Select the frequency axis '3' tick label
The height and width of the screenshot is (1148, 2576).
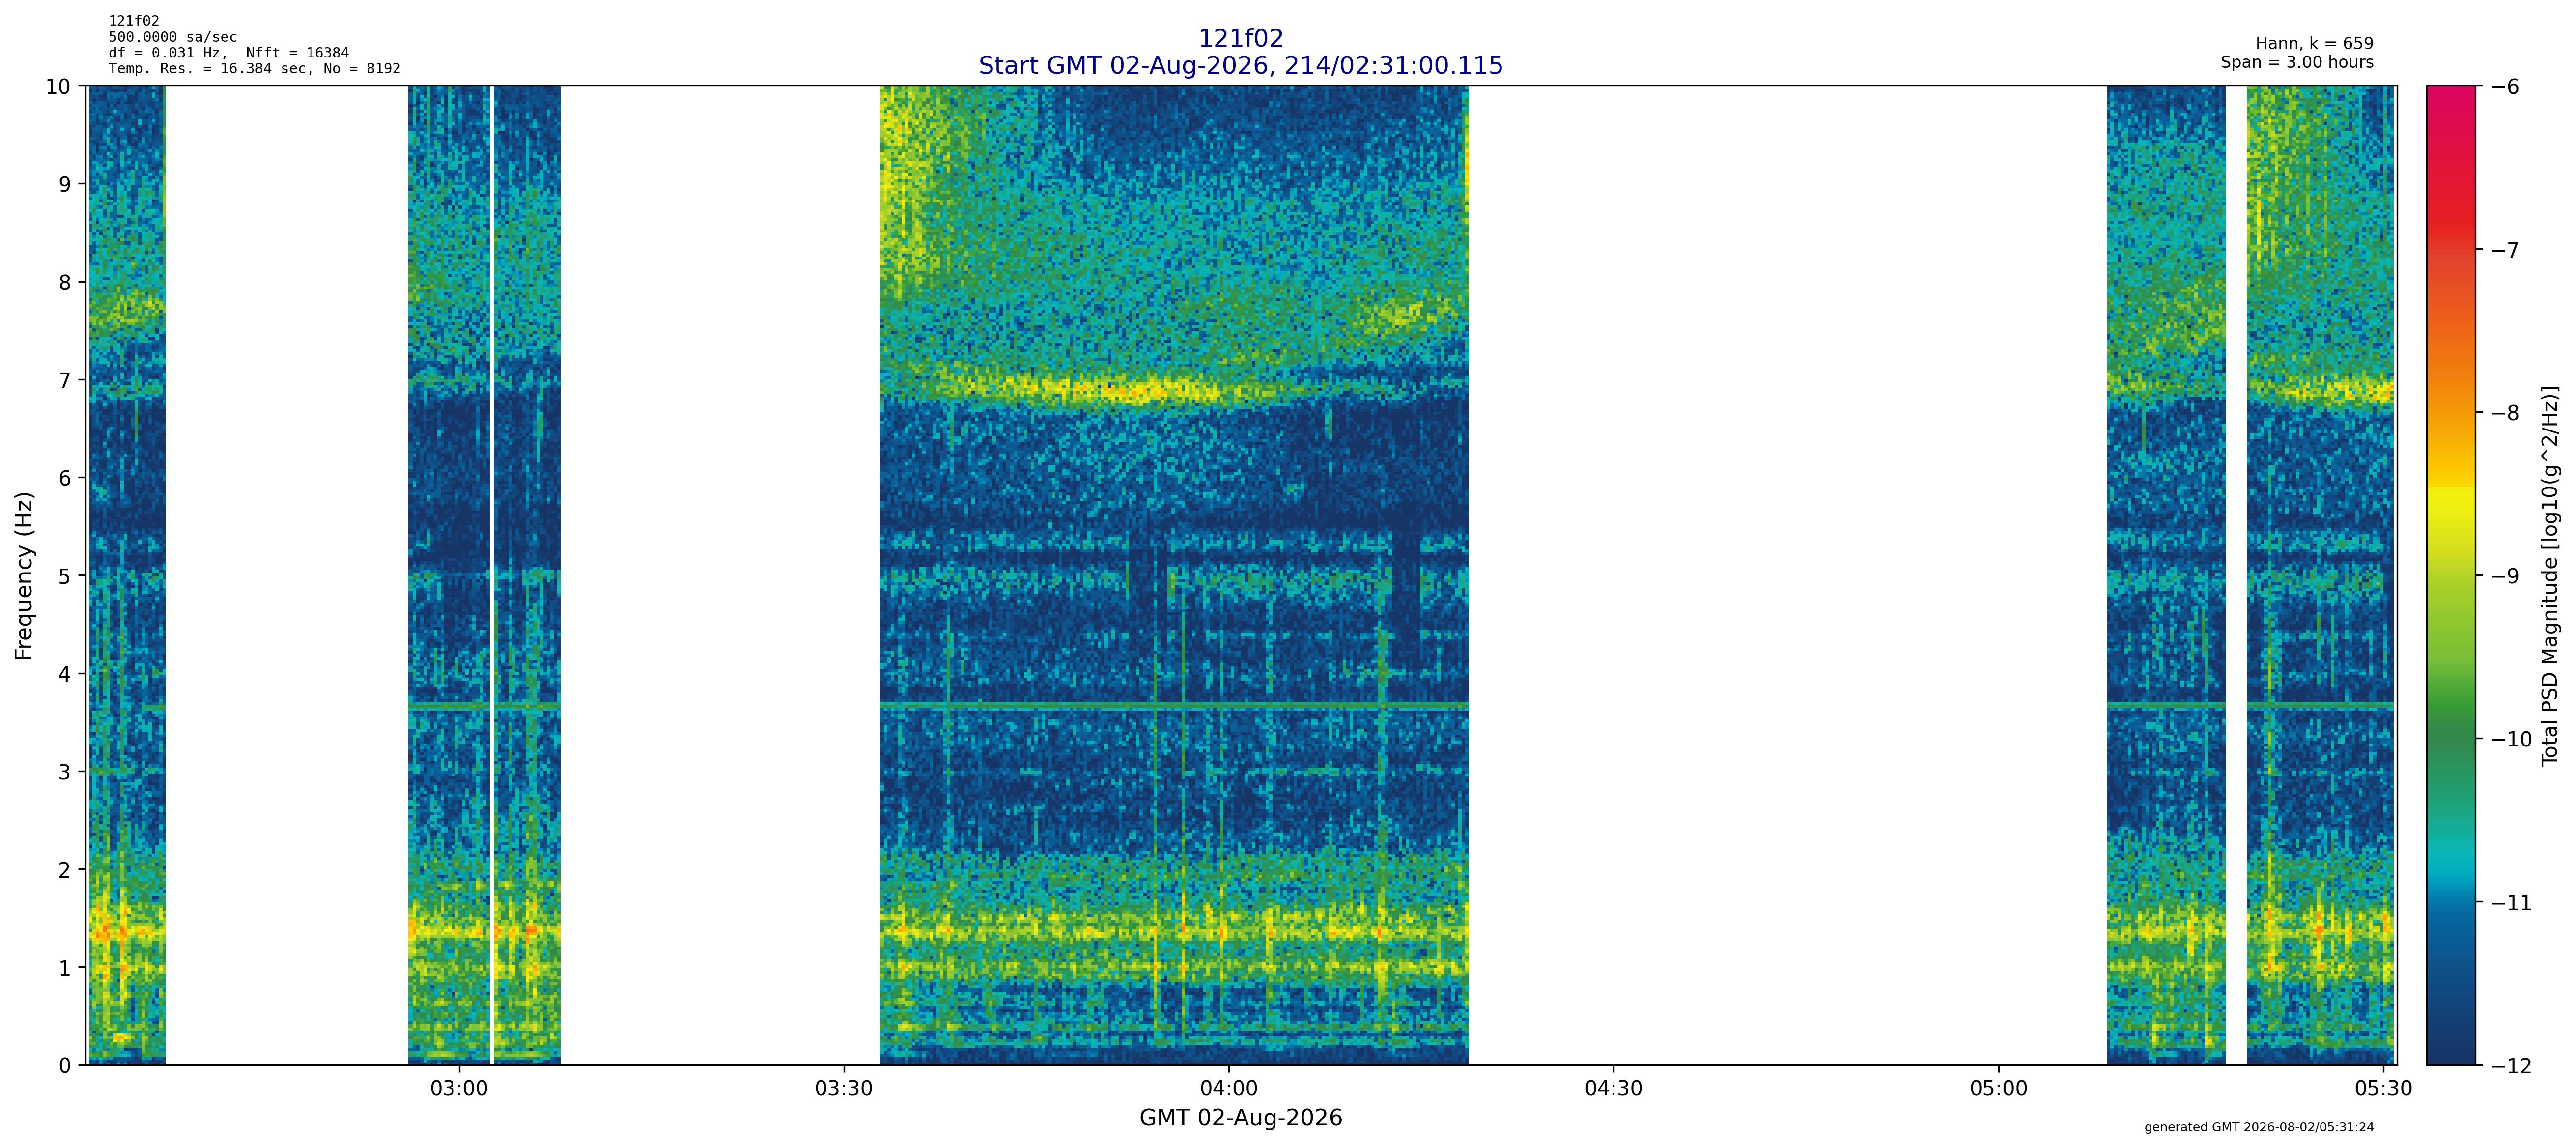tap(66, 772)
